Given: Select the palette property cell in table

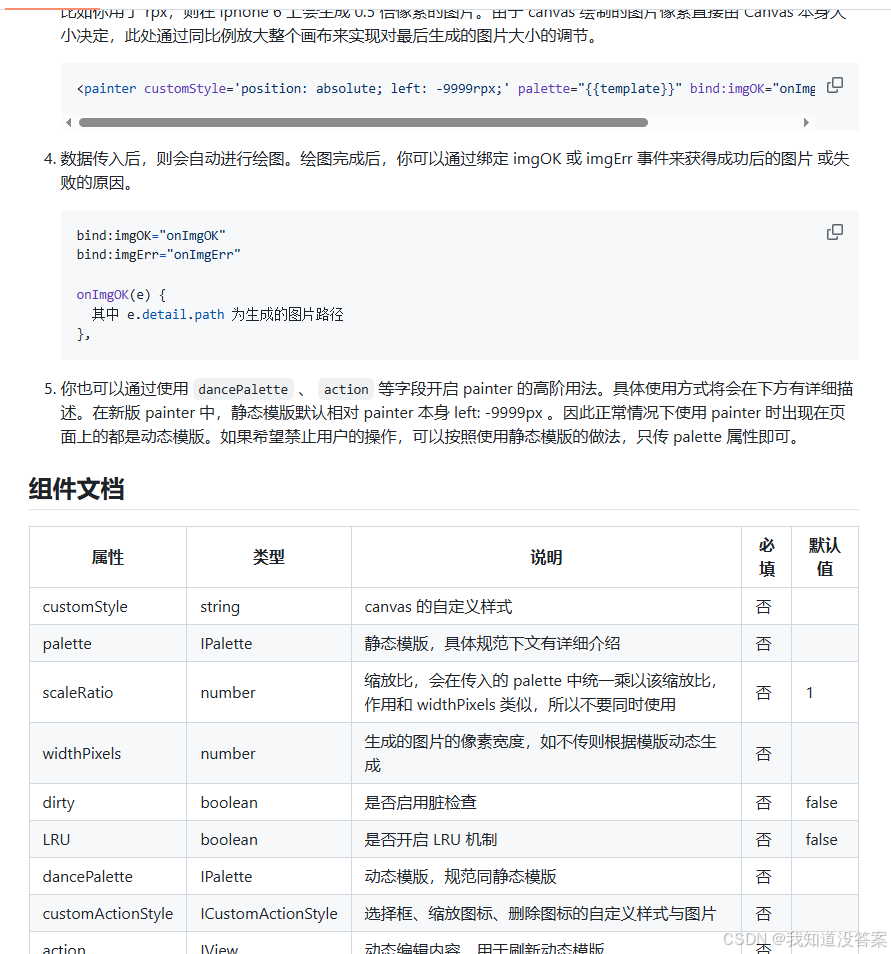Looking at the screenshot, I should tap(108, 644).
